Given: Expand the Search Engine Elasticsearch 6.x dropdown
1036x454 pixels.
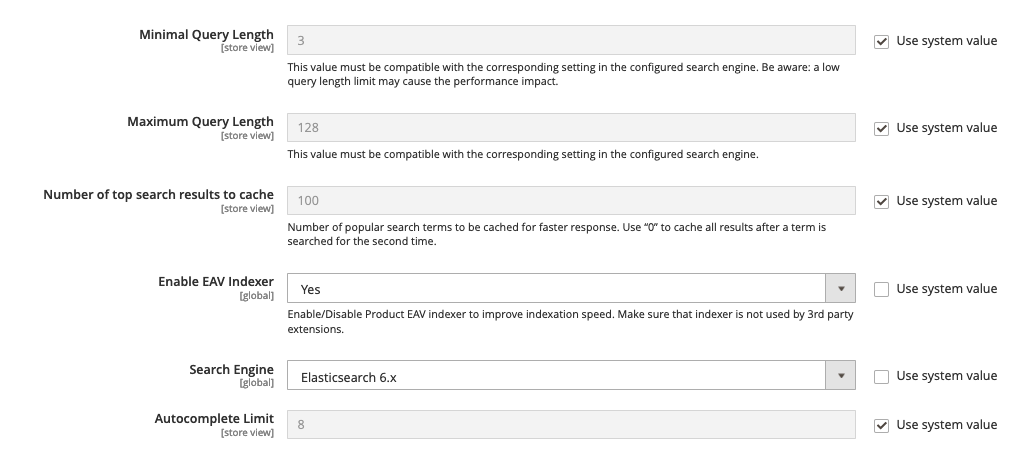Looking at the screenshot, I should point(571,375).
